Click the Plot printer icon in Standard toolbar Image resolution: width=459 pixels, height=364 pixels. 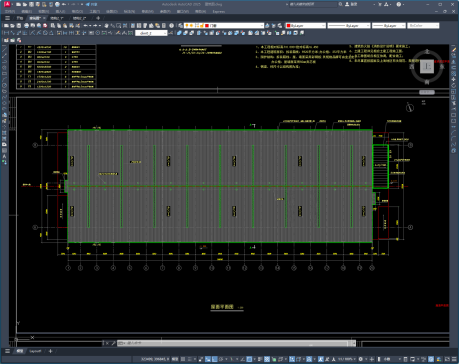click(x=26, y=26)
